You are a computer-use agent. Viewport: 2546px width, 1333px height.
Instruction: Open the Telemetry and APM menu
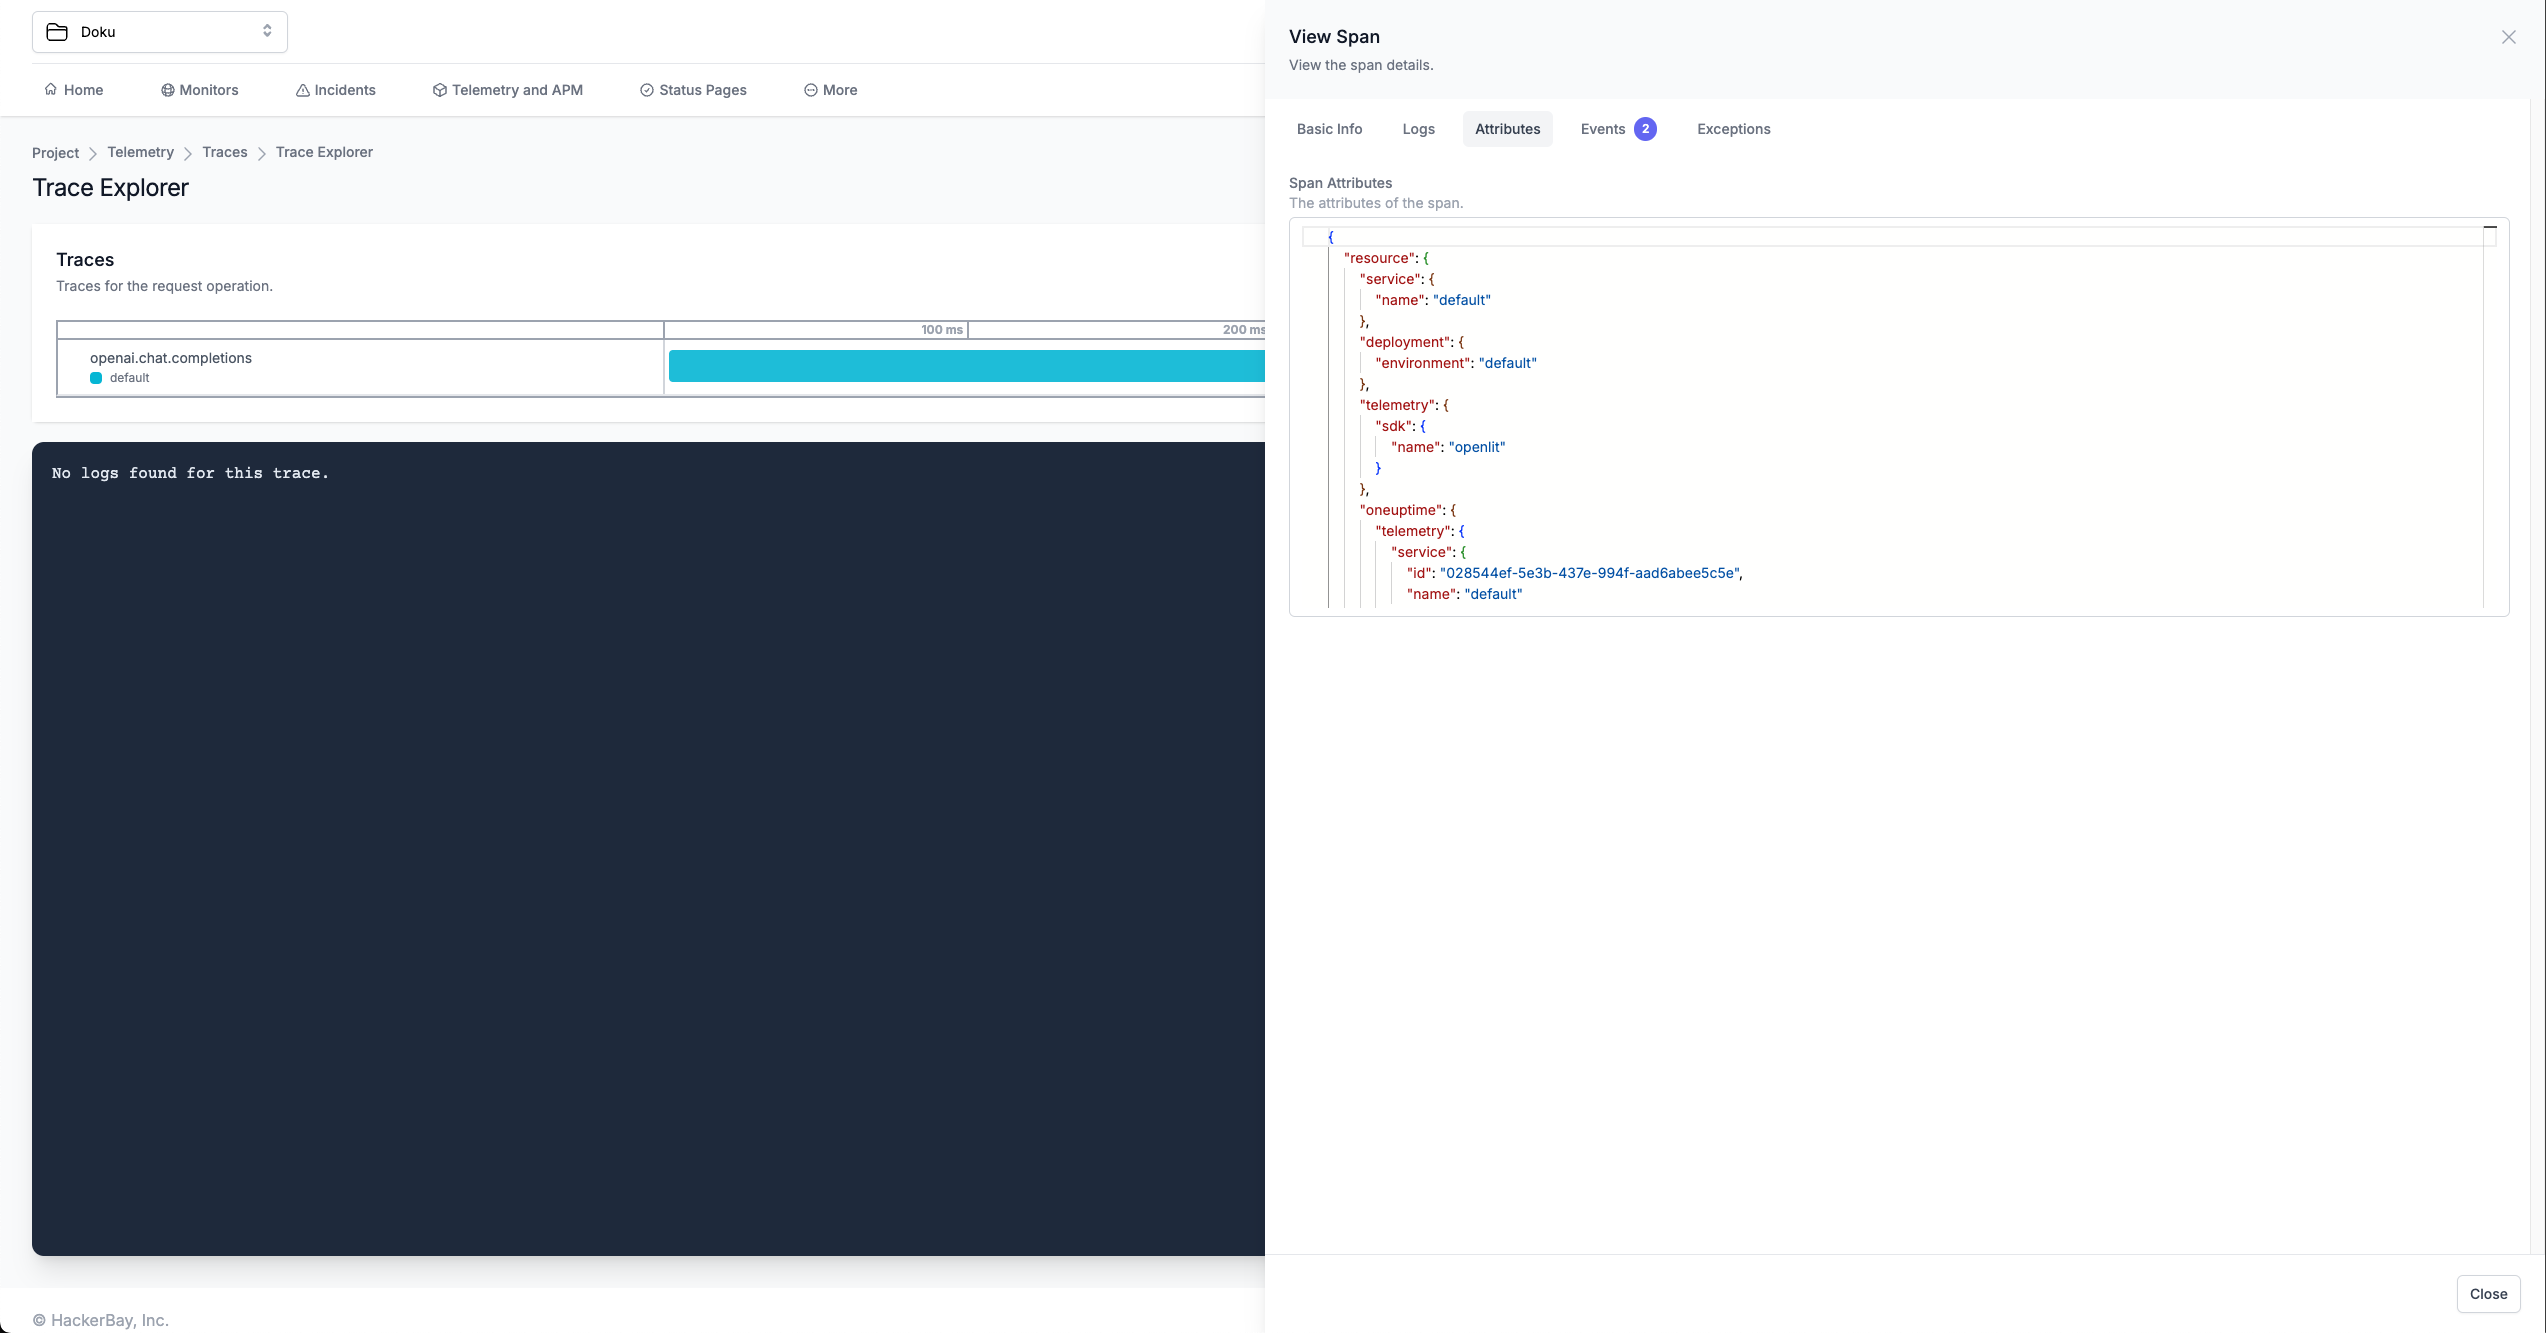507,90
